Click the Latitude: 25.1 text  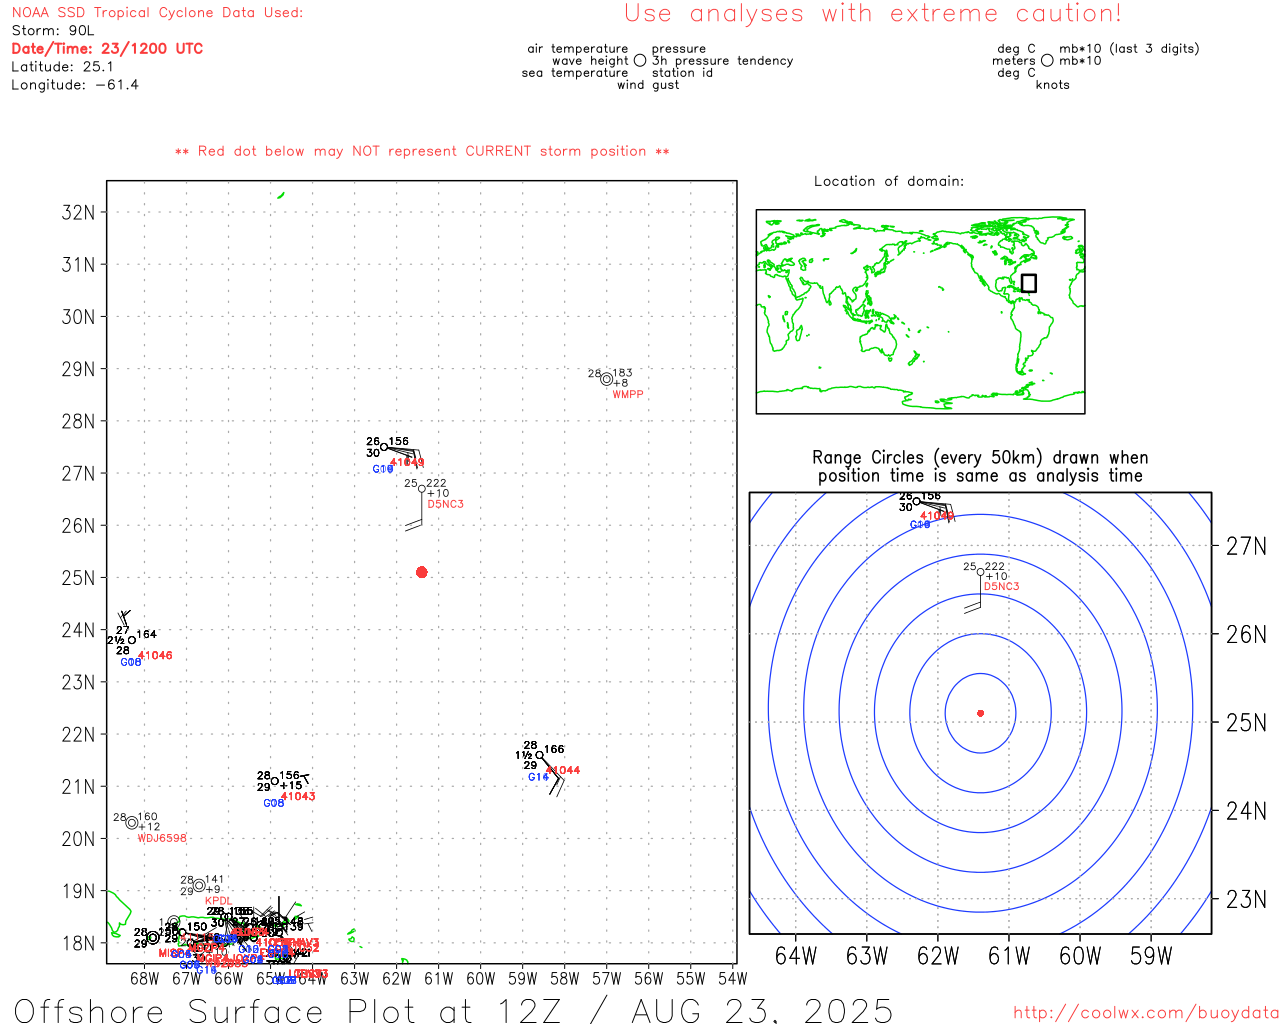click(x=62, y=67)
